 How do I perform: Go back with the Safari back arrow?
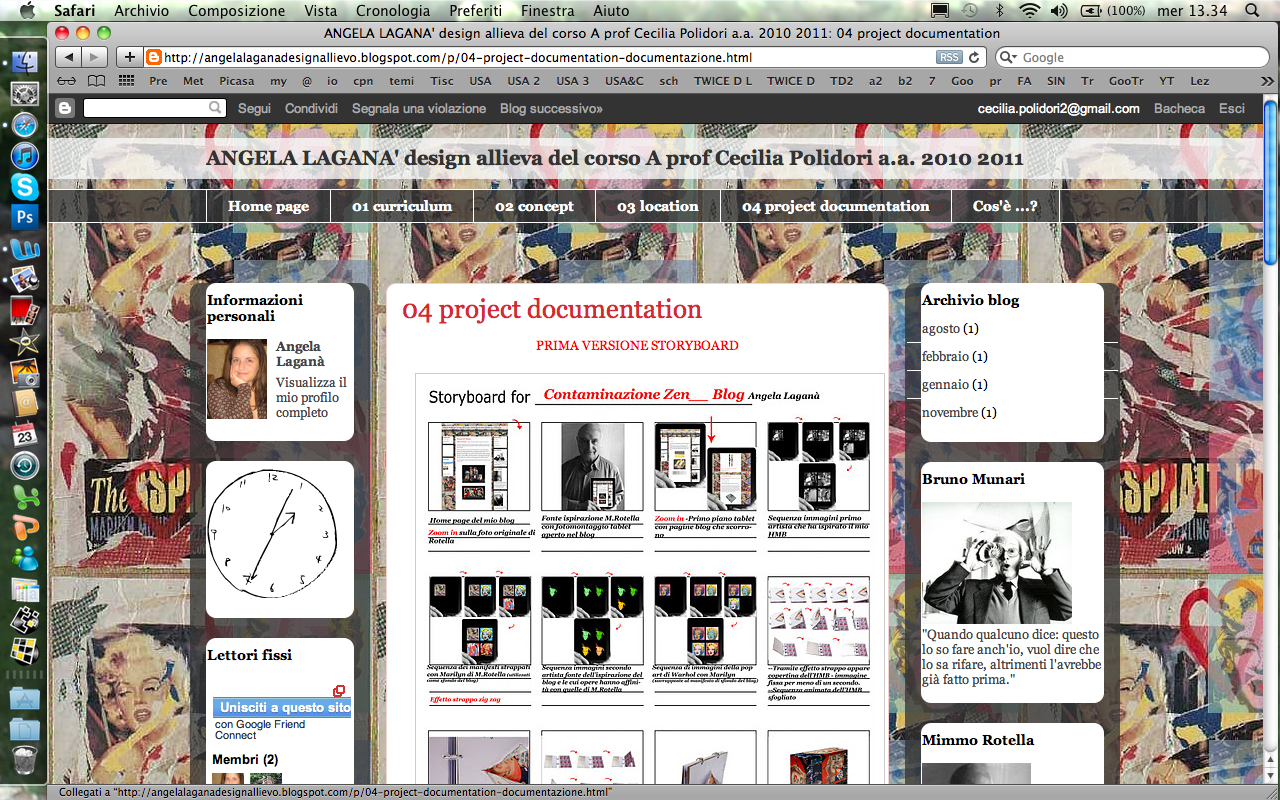[67, 57]
